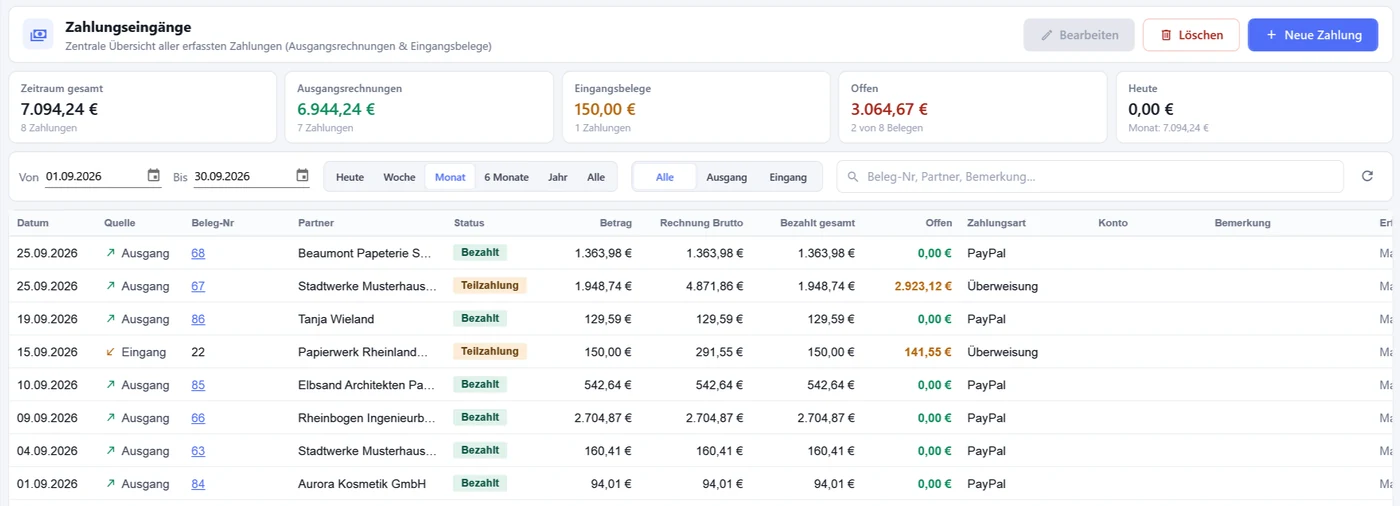Viewport: 1400px width, 506px height.
Task: Click Rechnung Brutto value 4.871,86 €
Action: click(715, 286)
